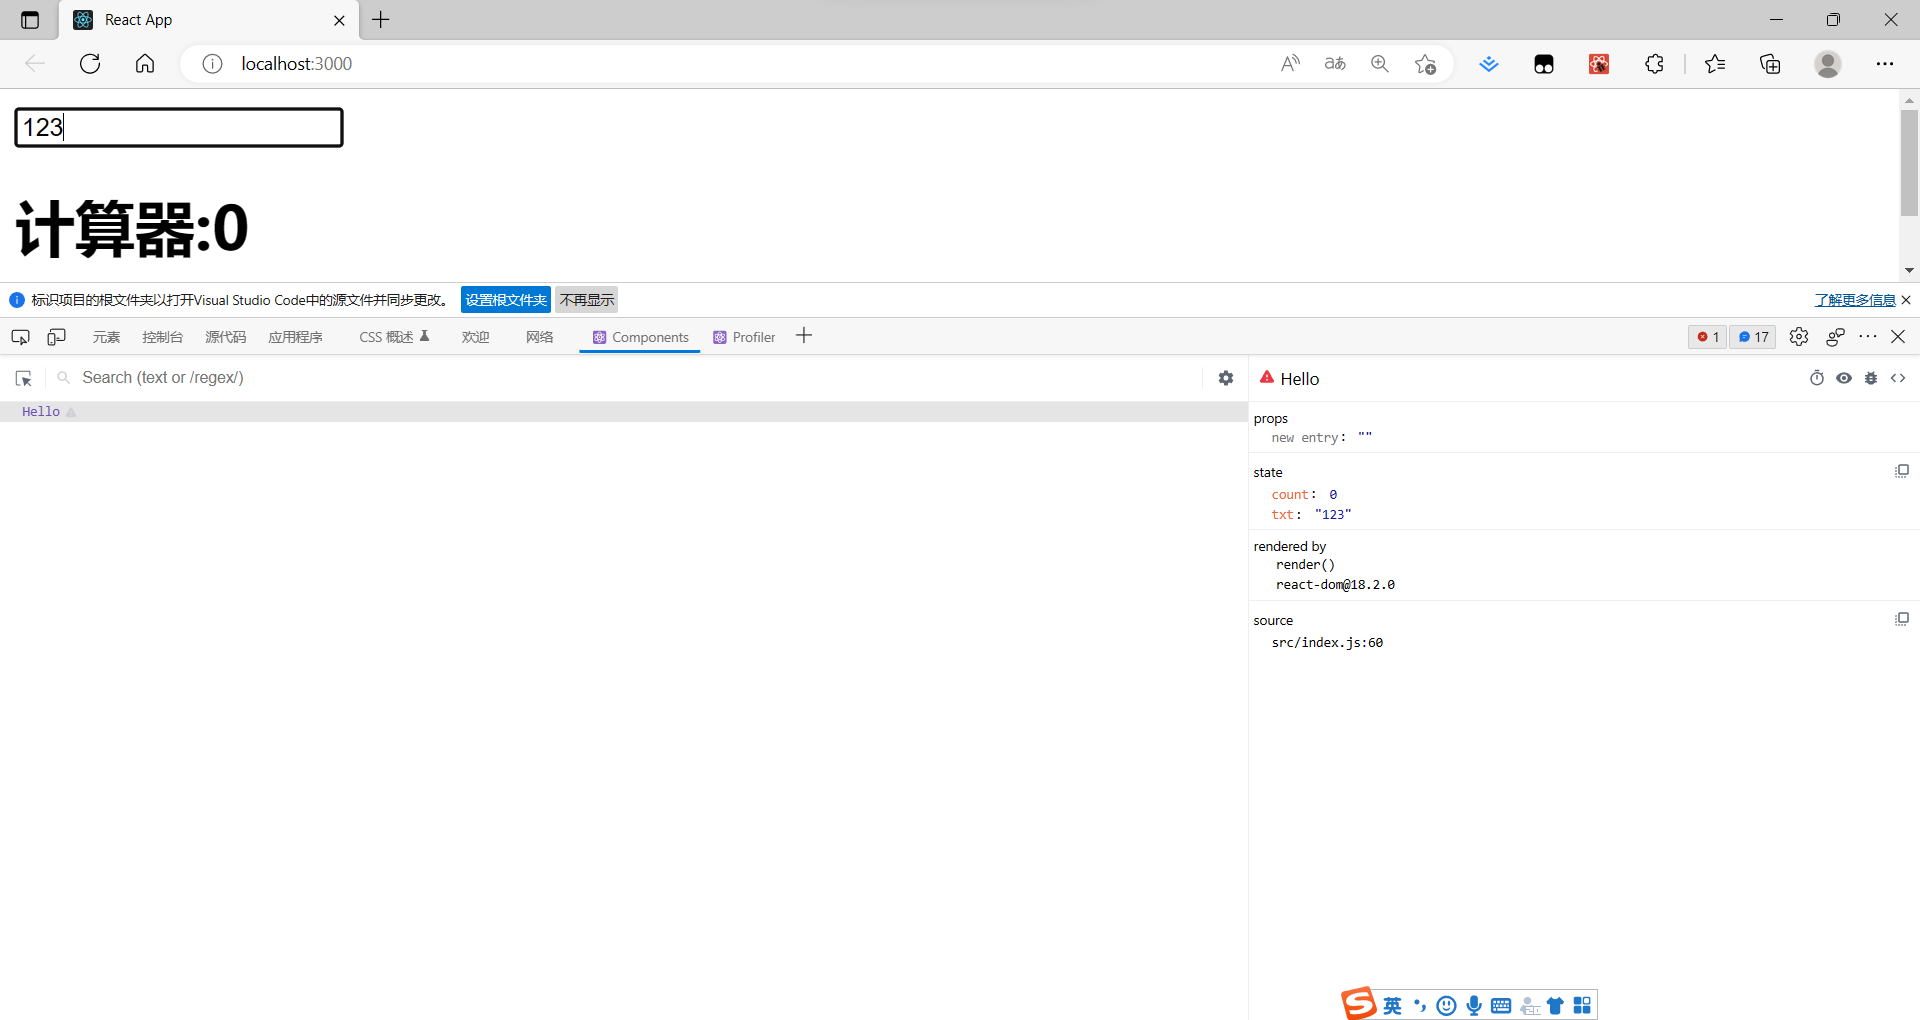1920x1020 pixels.
Task: Activate the inspect element picker tool
Action: pos(20,337)
